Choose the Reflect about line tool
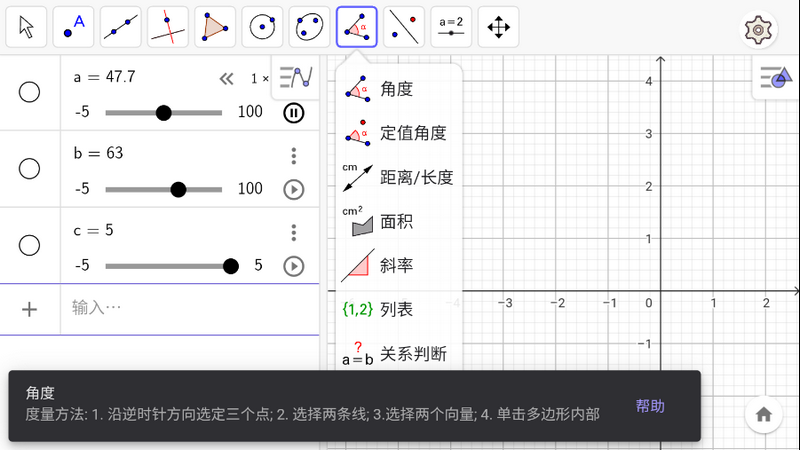 (404, 27)
